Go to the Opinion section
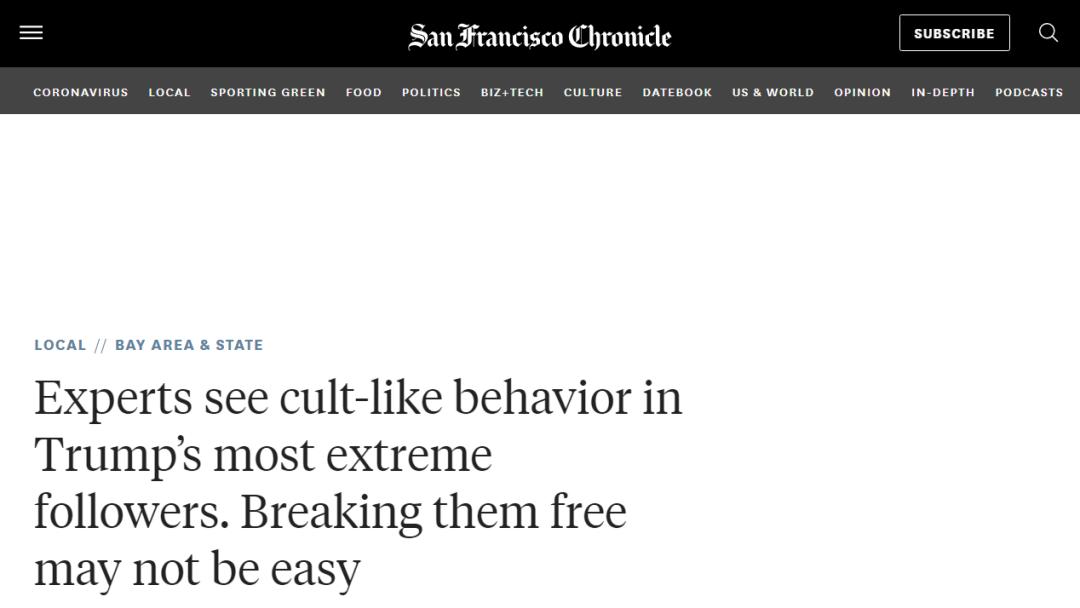The height and width of the screenshot is (608, 1080). (x=862, y=92)
